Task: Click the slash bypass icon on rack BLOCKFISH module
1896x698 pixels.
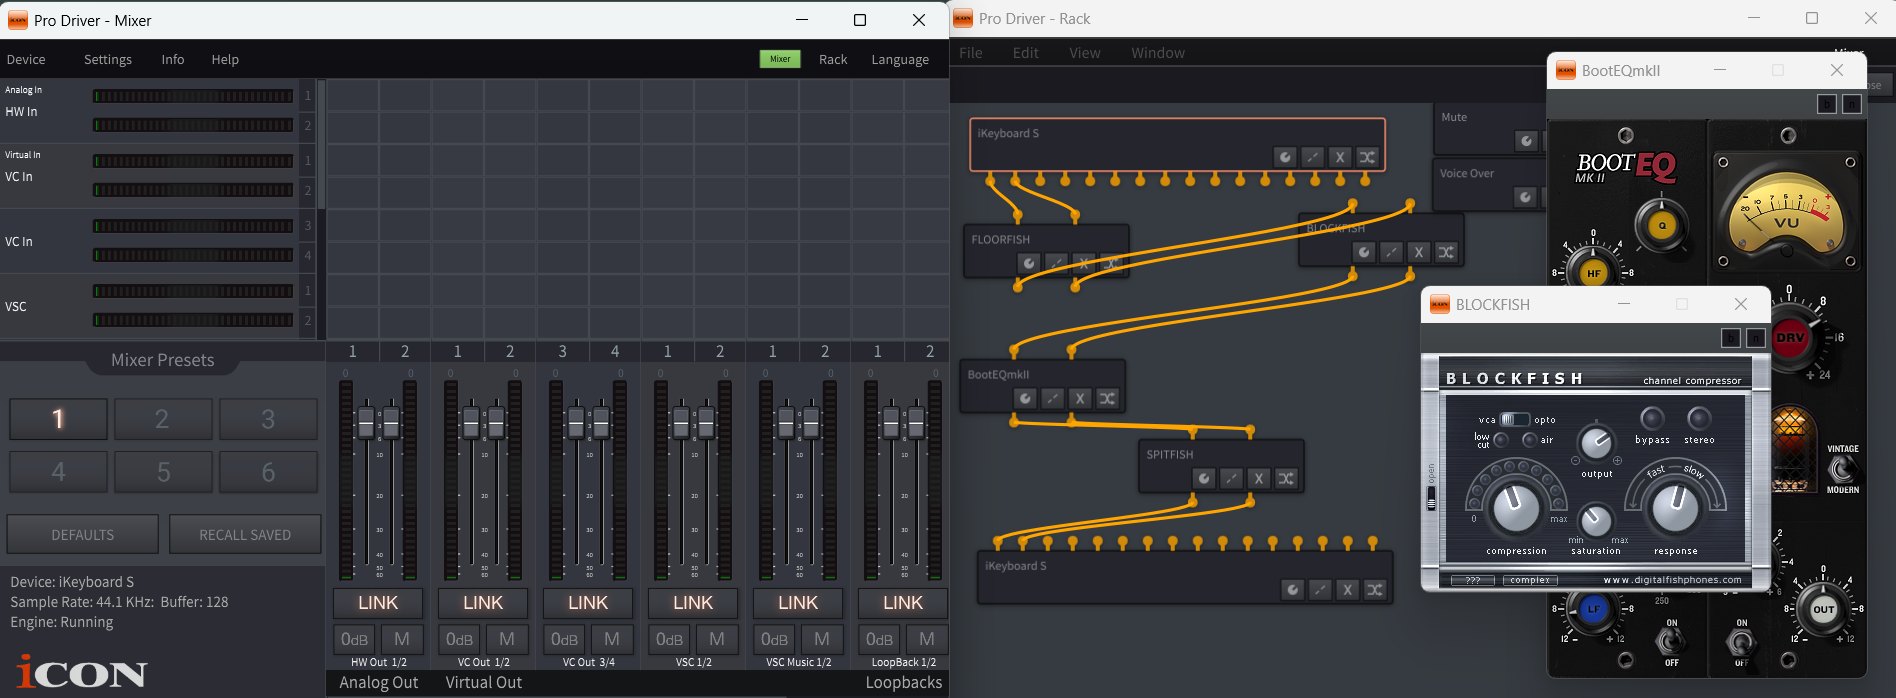Action: point(1392,252)
